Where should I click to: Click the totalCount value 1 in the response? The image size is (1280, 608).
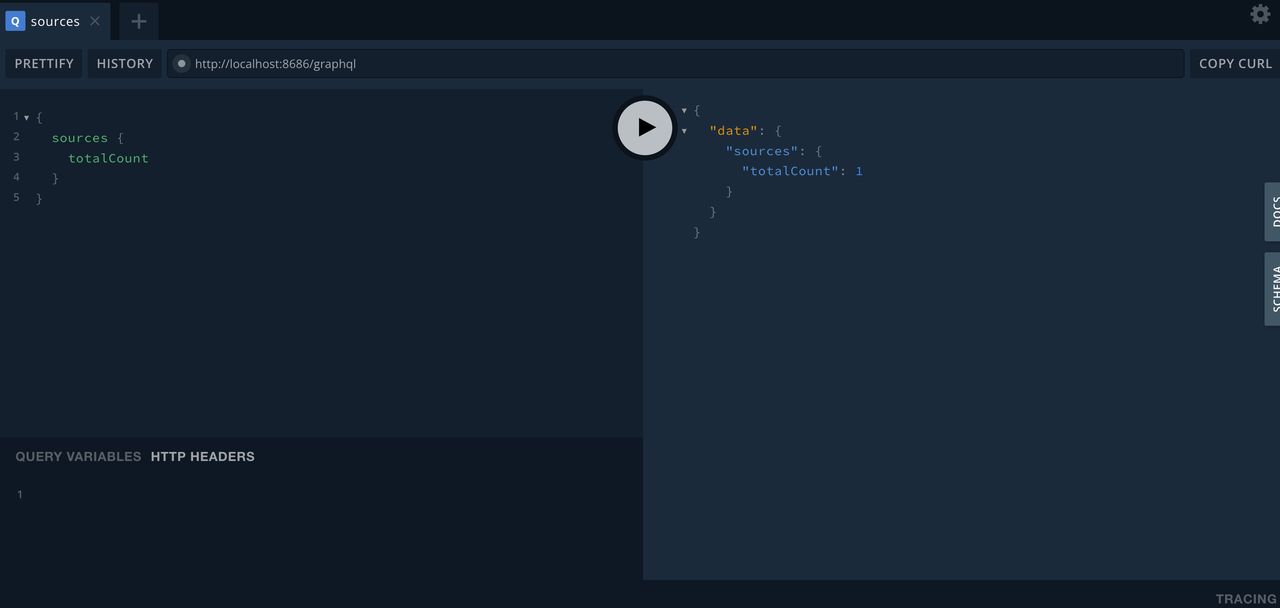pos(858,171)
